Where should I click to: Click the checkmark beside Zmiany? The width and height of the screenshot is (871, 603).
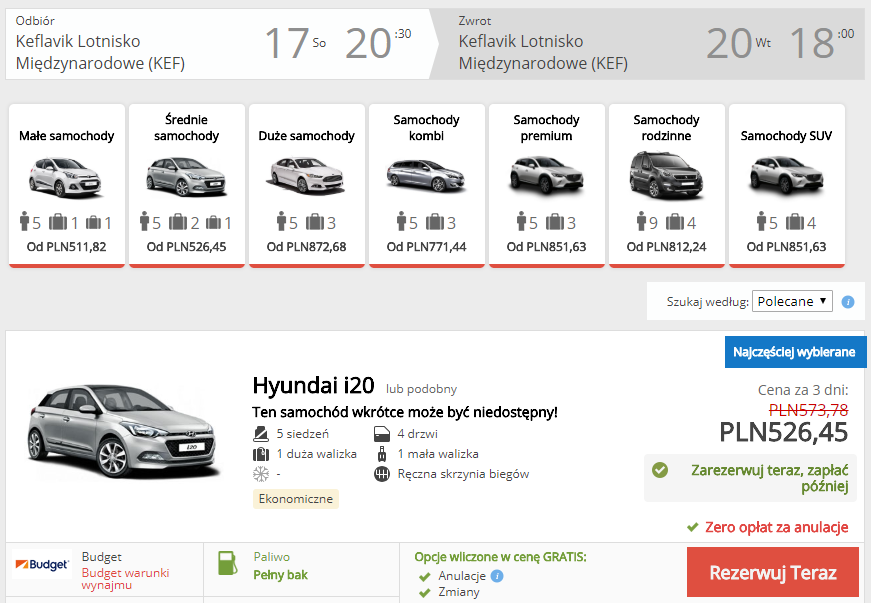tap(425, 593)
